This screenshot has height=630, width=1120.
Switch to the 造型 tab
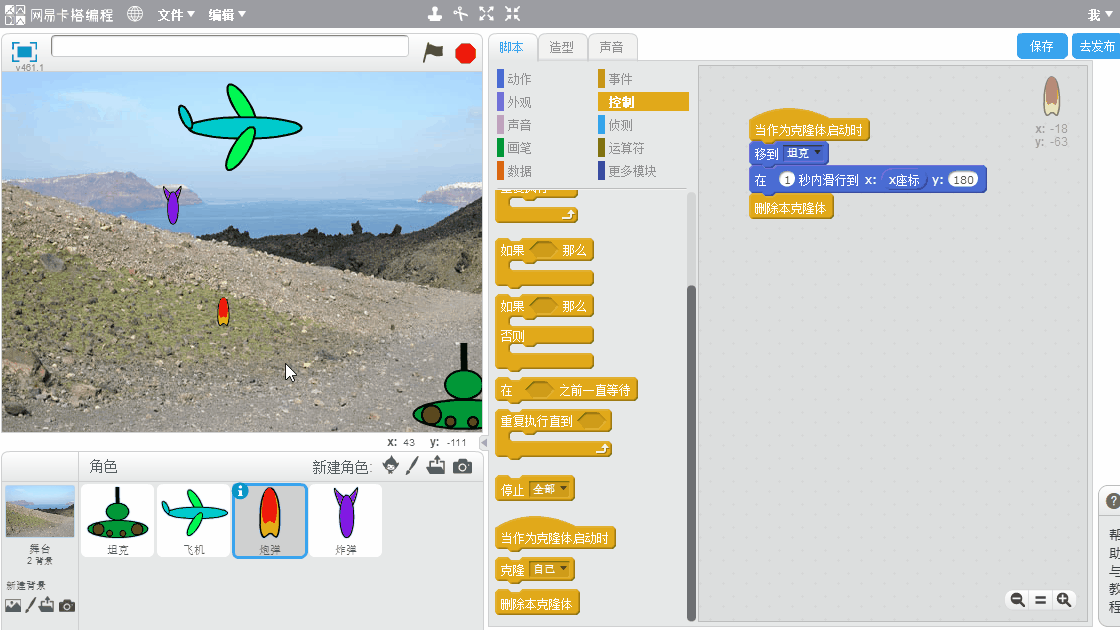click(561, 47)
